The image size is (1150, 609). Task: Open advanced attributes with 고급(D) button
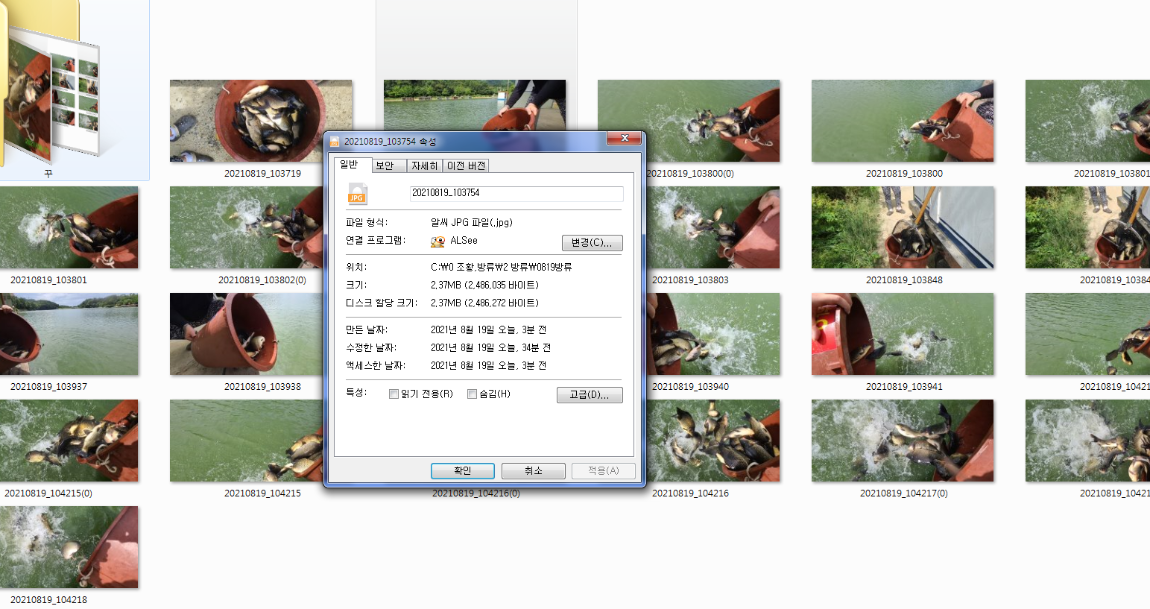[x=589, y=394]
